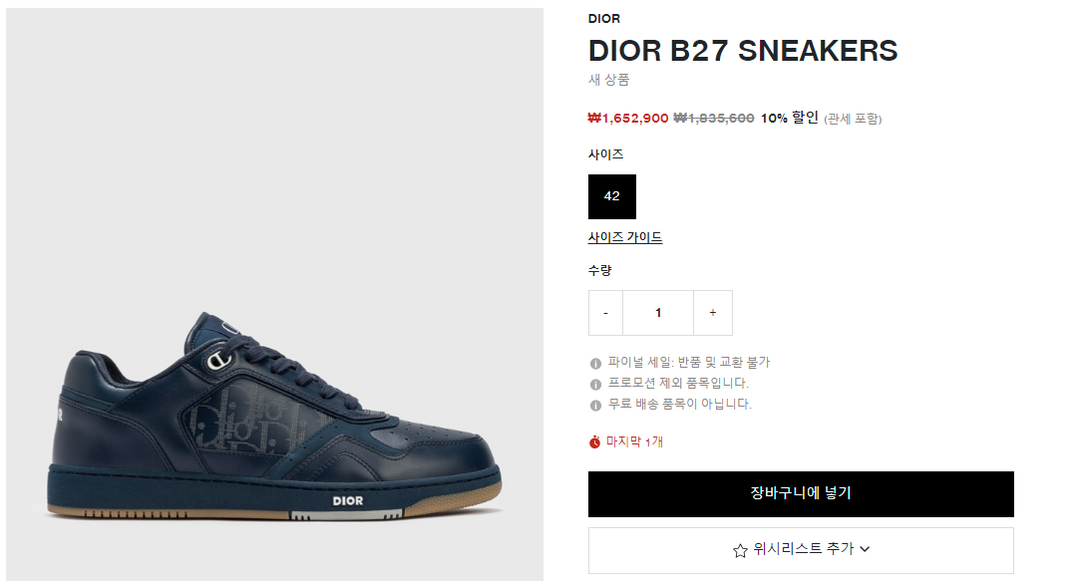This screenshot has width=1080, height=581.
Task: Click the DIOR brand link above title
Action: point(604,19)
